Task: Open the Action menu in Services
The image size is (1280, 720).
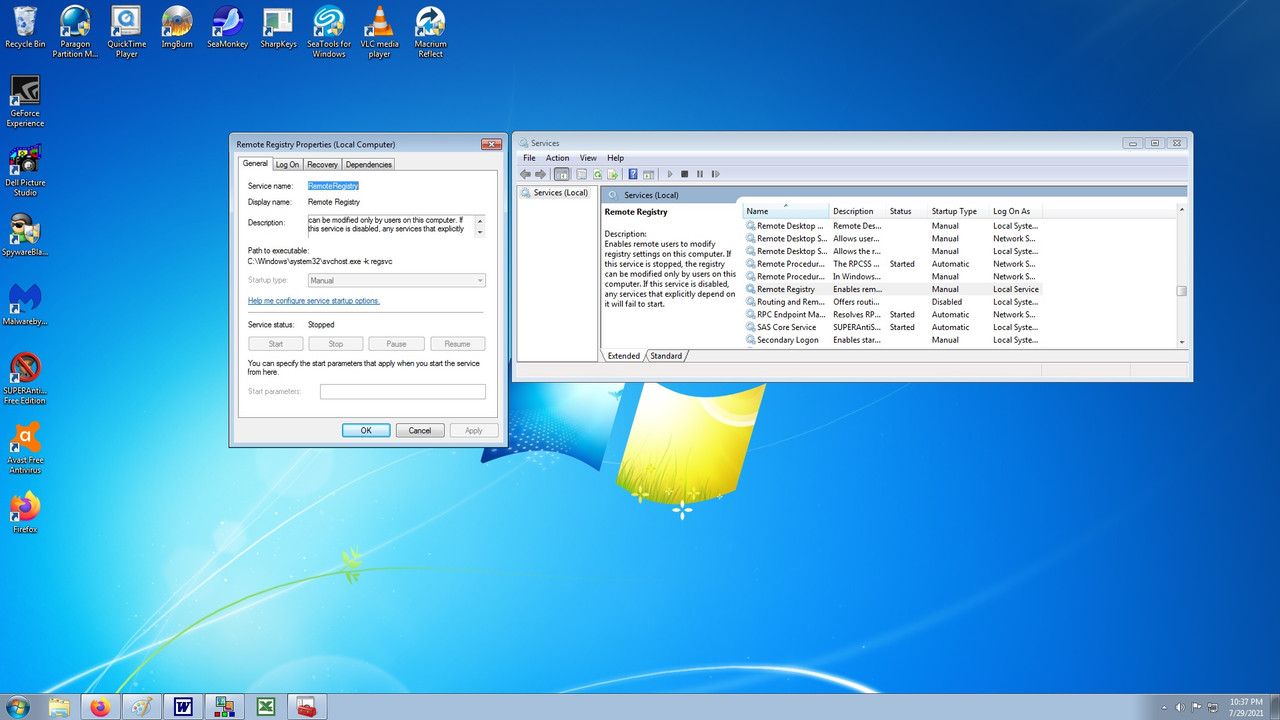Action: click(557, 158)
